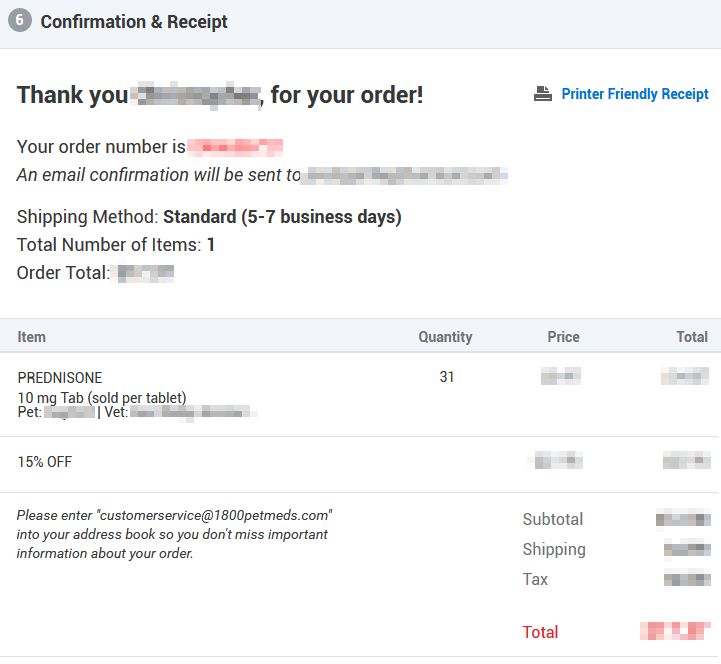This screenshot has height=664, width=721.
Task: Click the quantity value 31
Action: [x=447, y=377]
